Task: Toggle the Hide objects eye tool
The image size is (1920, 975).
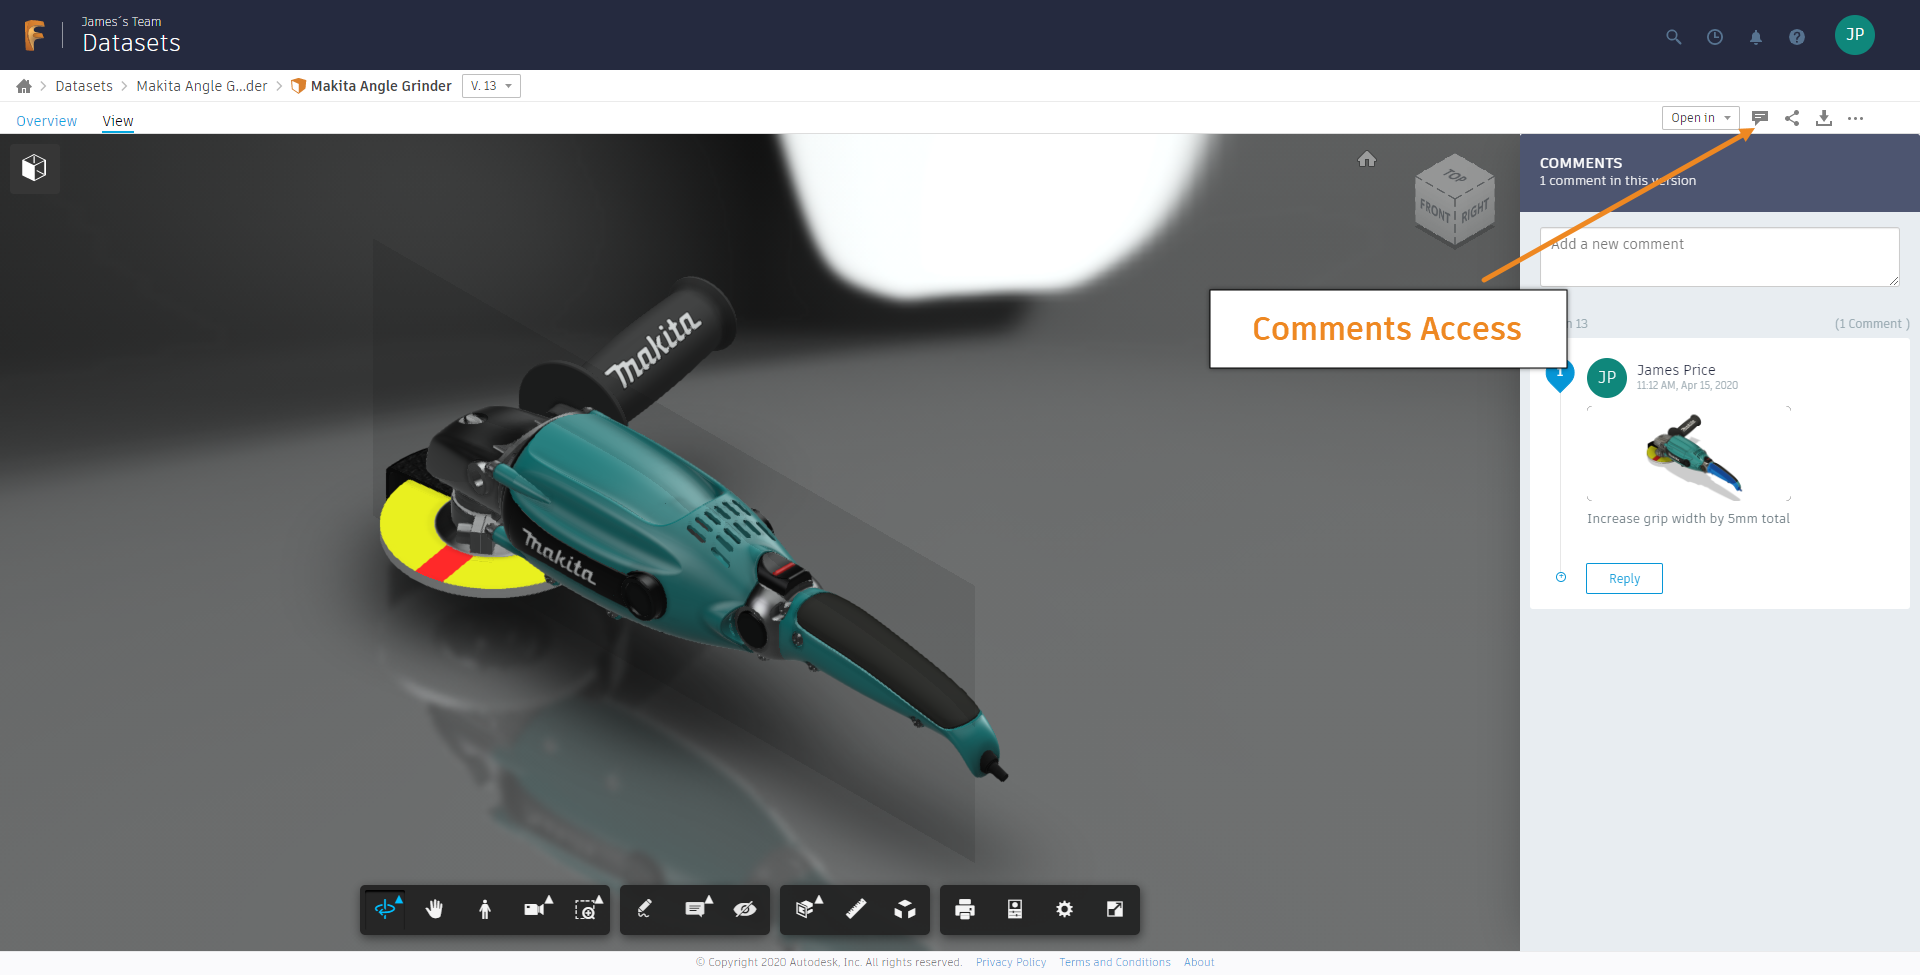Action: point(745,909)
